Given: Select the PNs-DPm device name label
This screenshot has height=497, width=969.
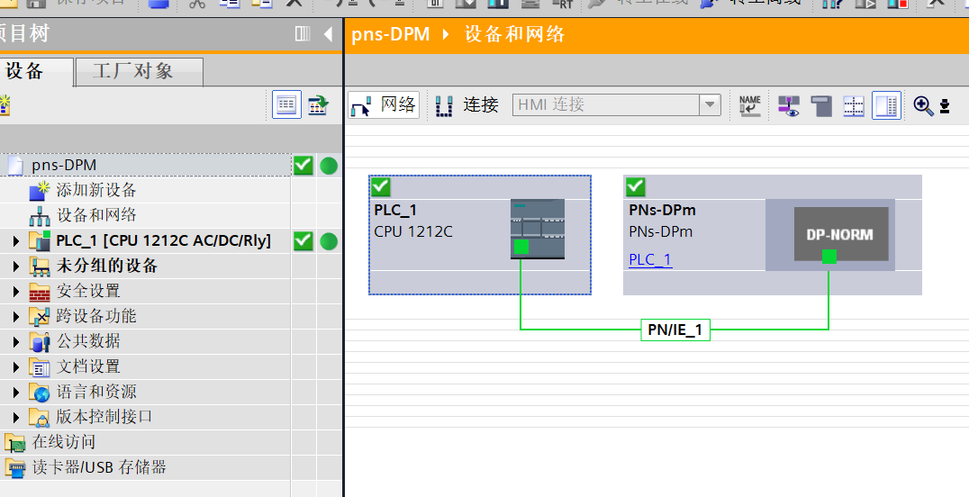Looking at the screenshot, I should tap(662, 210).
